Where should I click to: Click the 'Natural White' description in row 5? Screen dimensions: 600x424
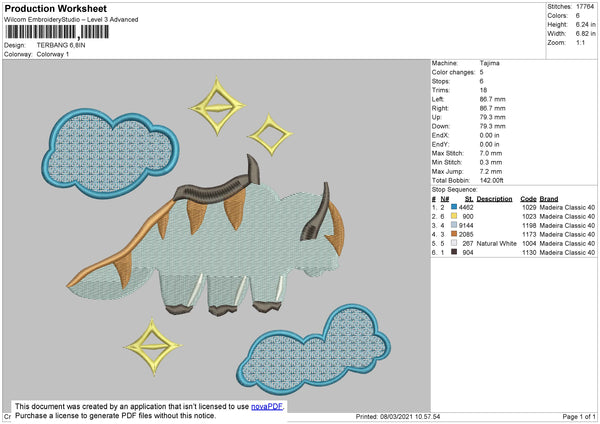tap(497, 243)
